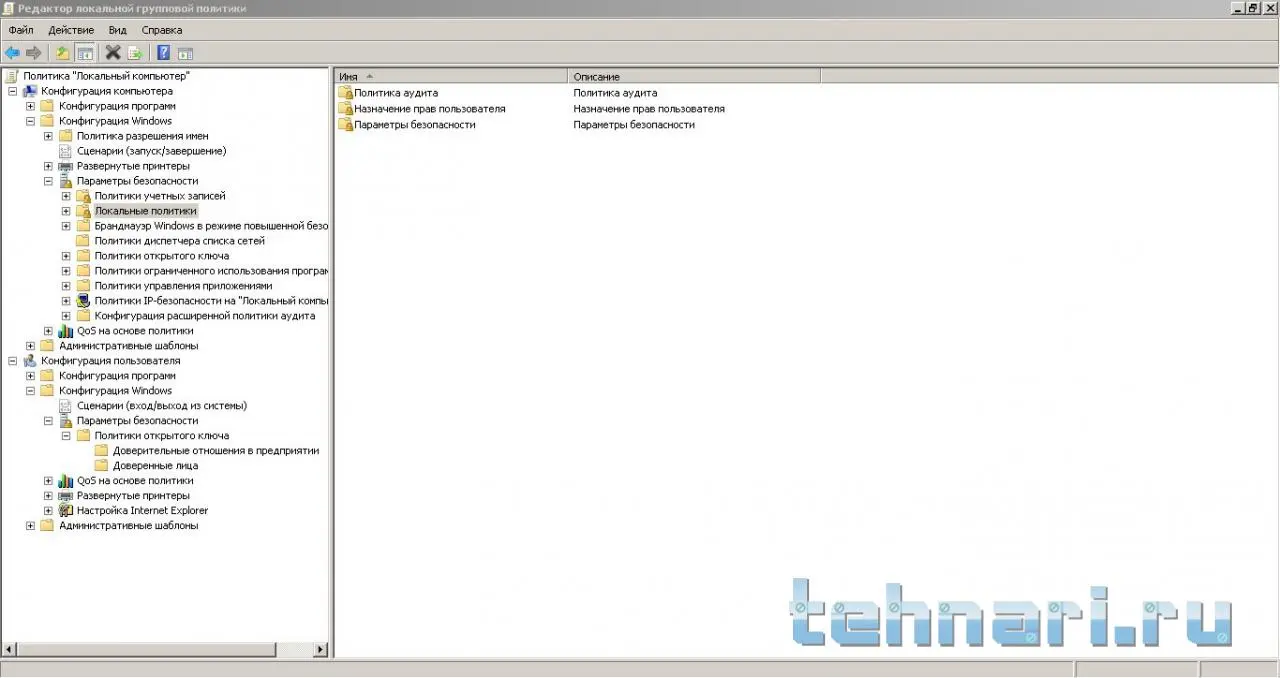Expand the "Локальные политики" node

click(66, 211)
